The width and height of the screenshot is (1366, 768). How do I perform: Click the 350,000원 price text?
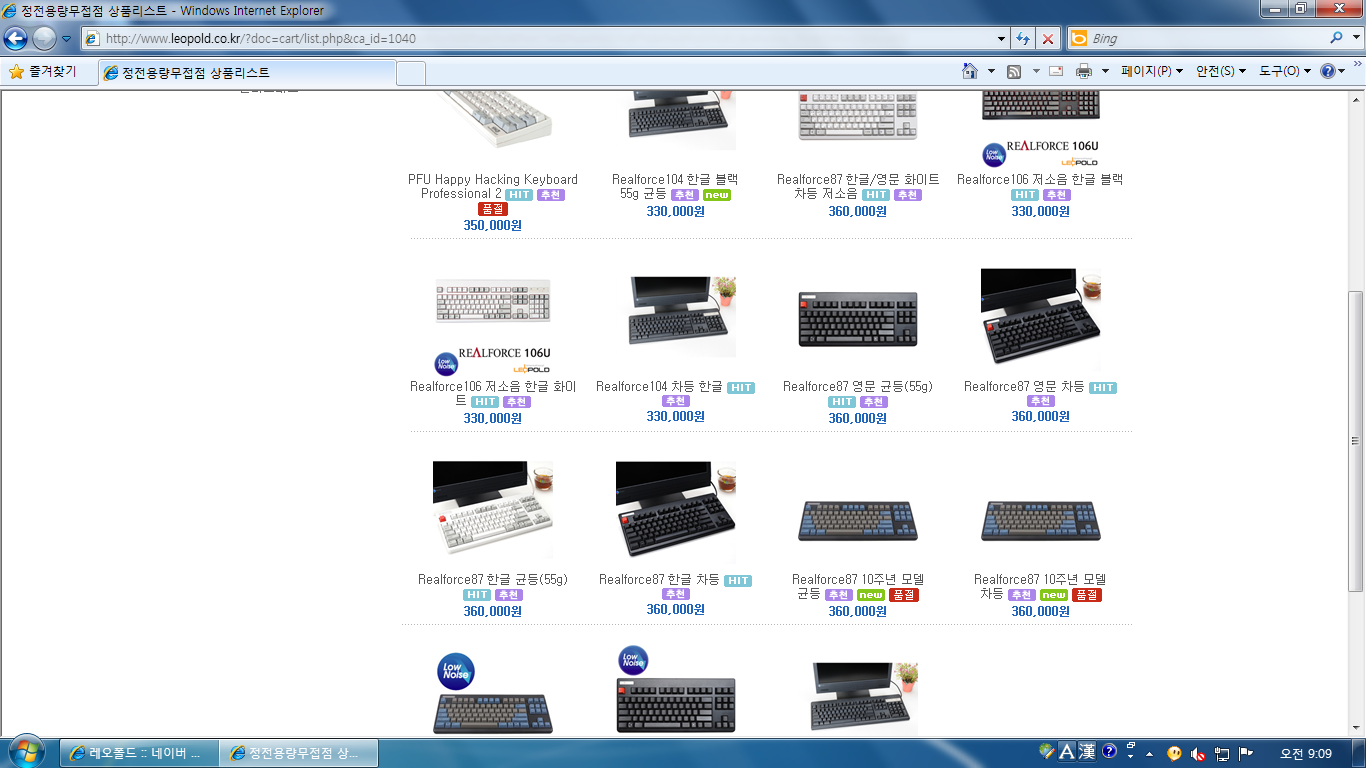click(x=492, y=225)
